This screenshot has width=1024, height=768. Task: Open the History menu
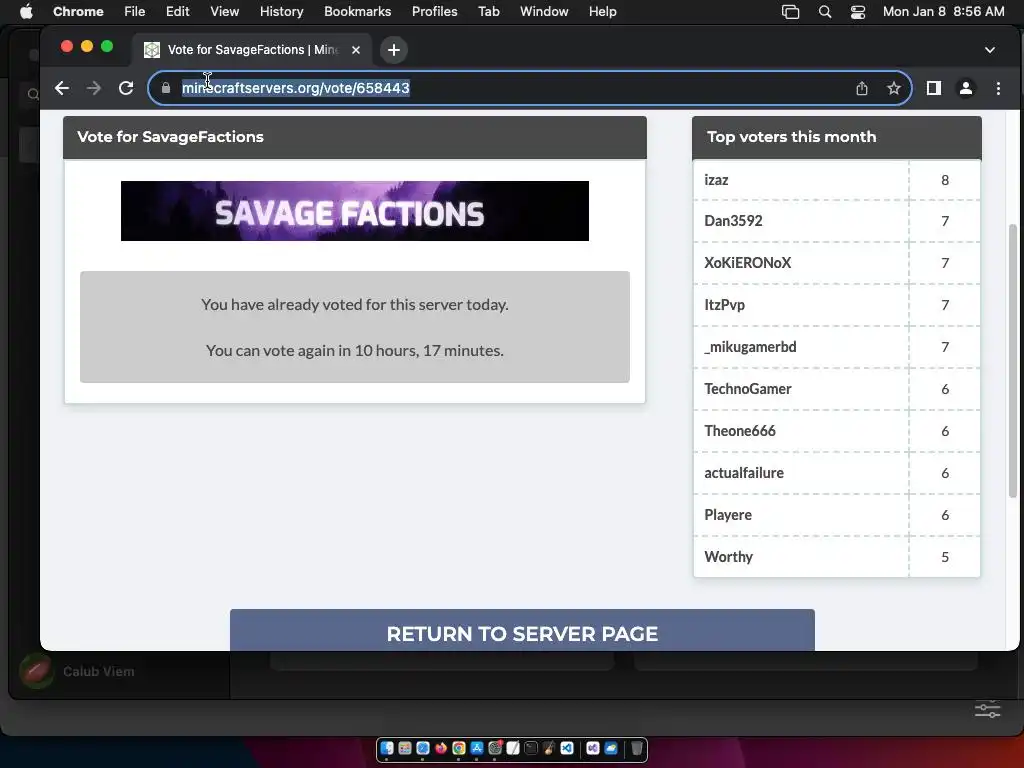tap(281, 12)
